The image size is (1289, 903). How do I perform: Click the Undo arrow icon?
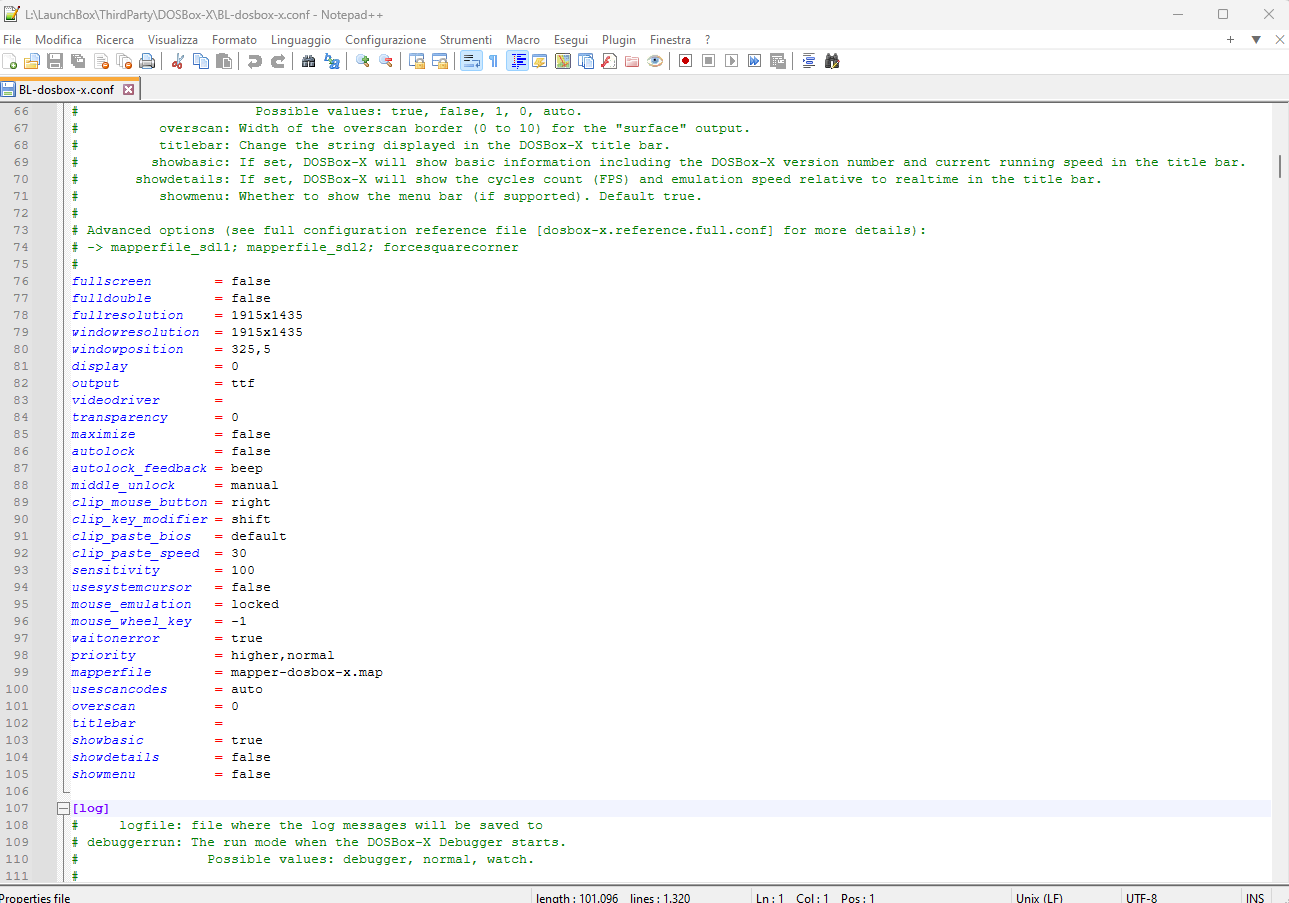tap(255, 61)
